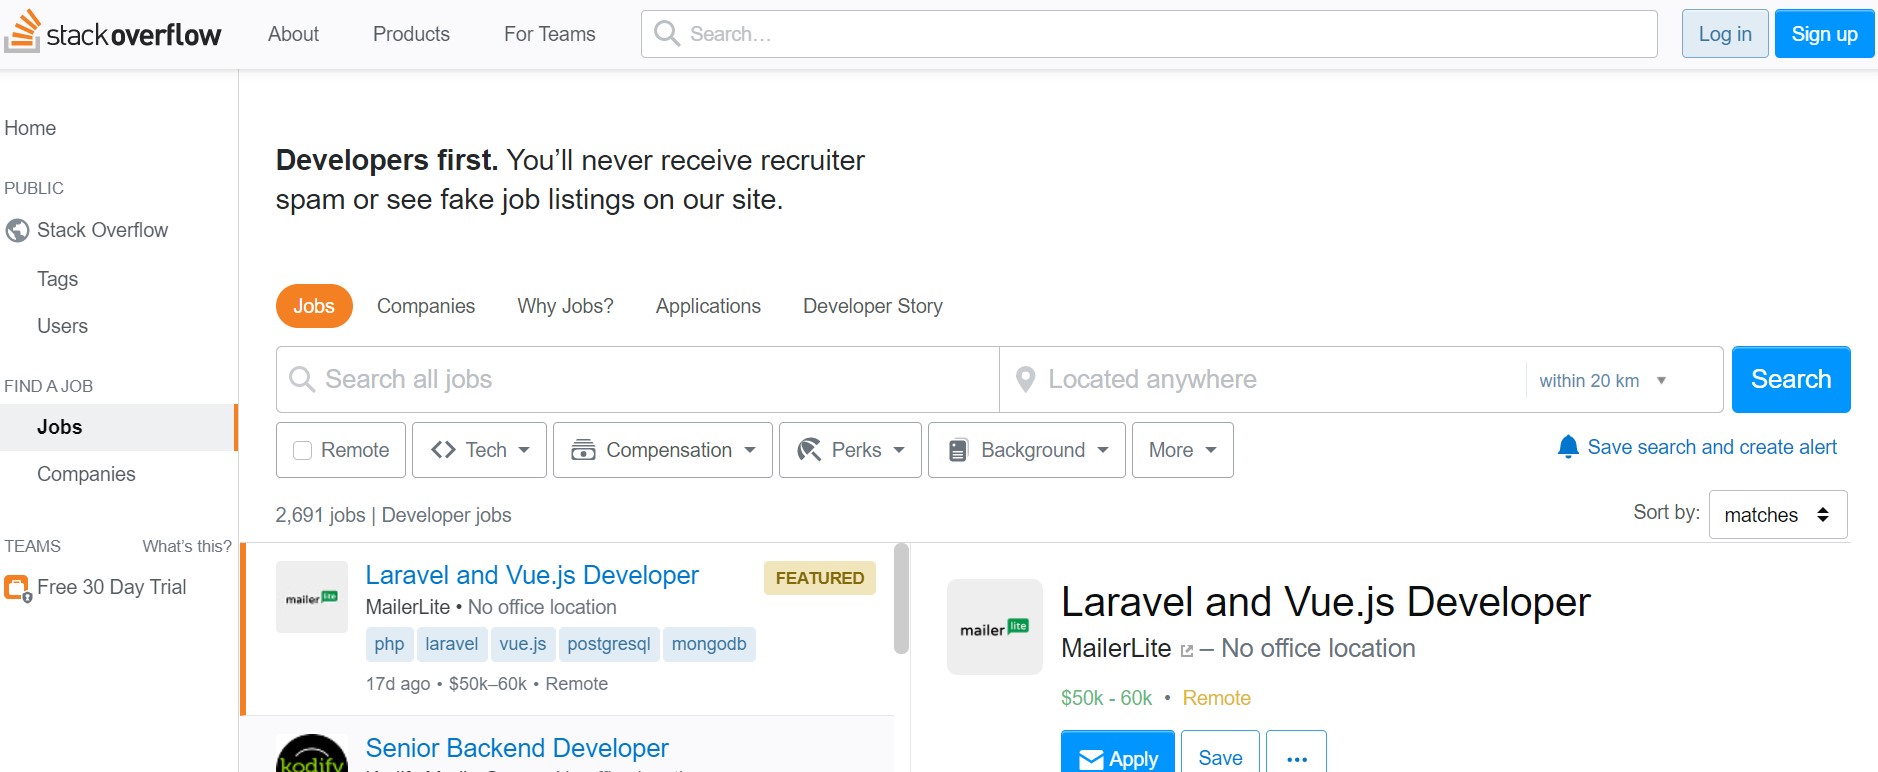Click MailerLite logo in job listing
The image size is (1878, 772).
[x=312, y=597]
